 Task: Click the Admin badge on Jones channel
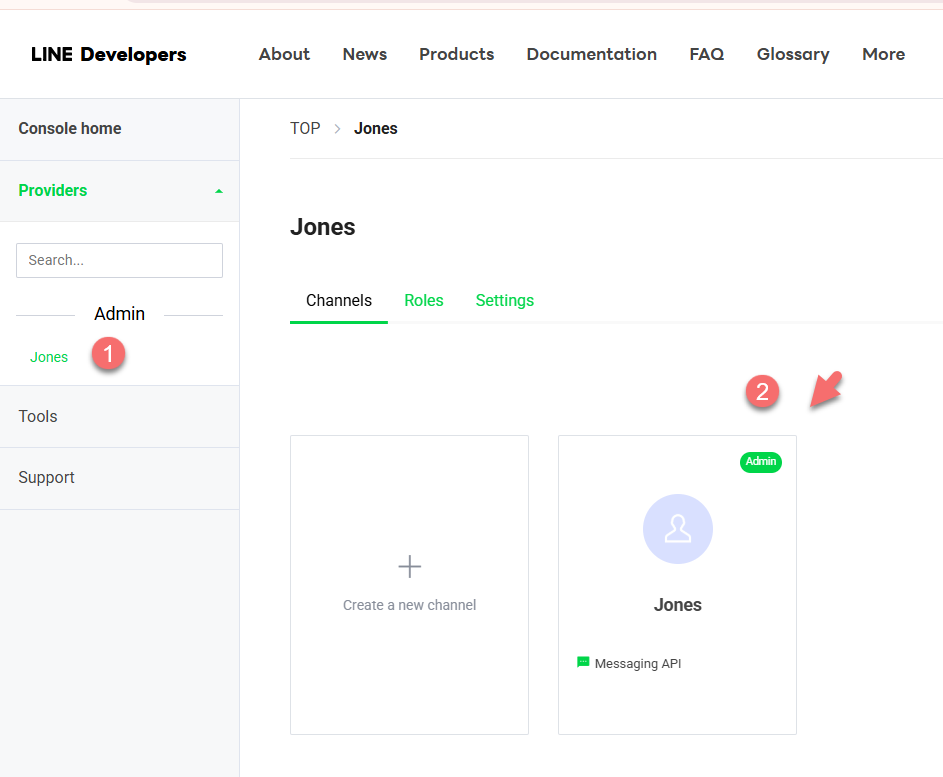click(x=761, y=462)
